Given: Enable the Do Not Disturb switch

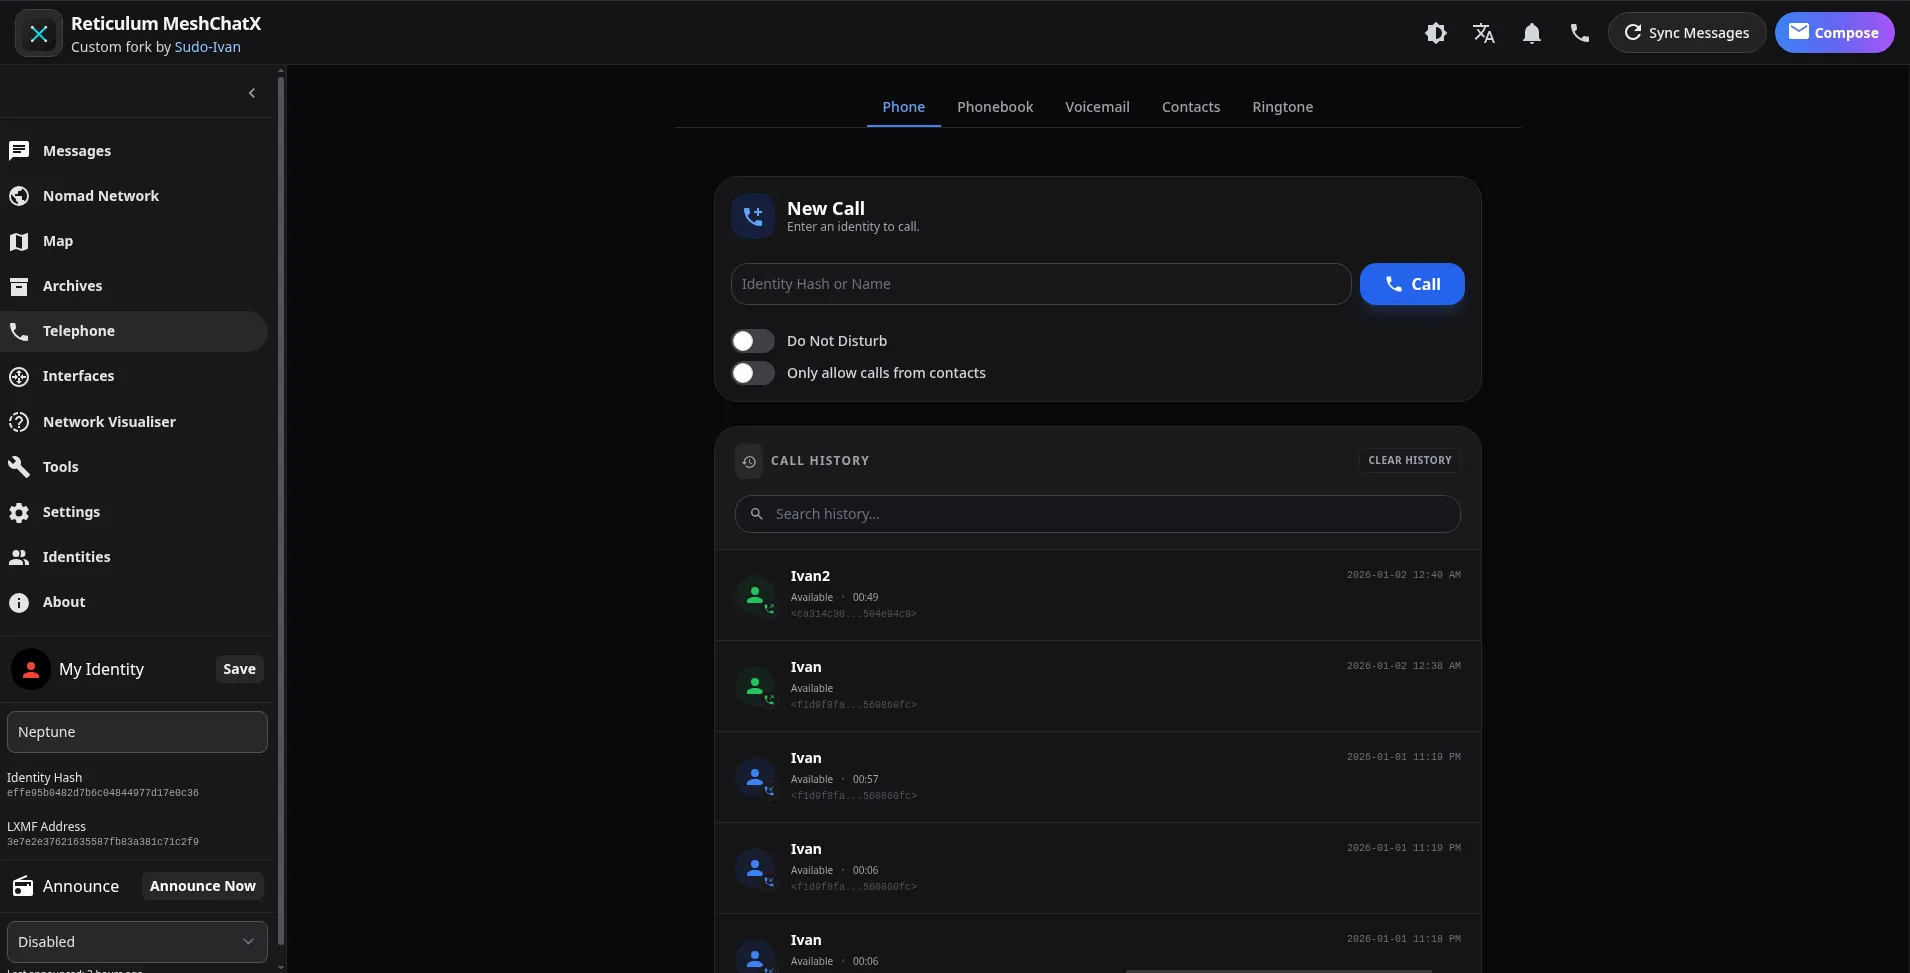Looking at the screenshot, I should (753, 341).
